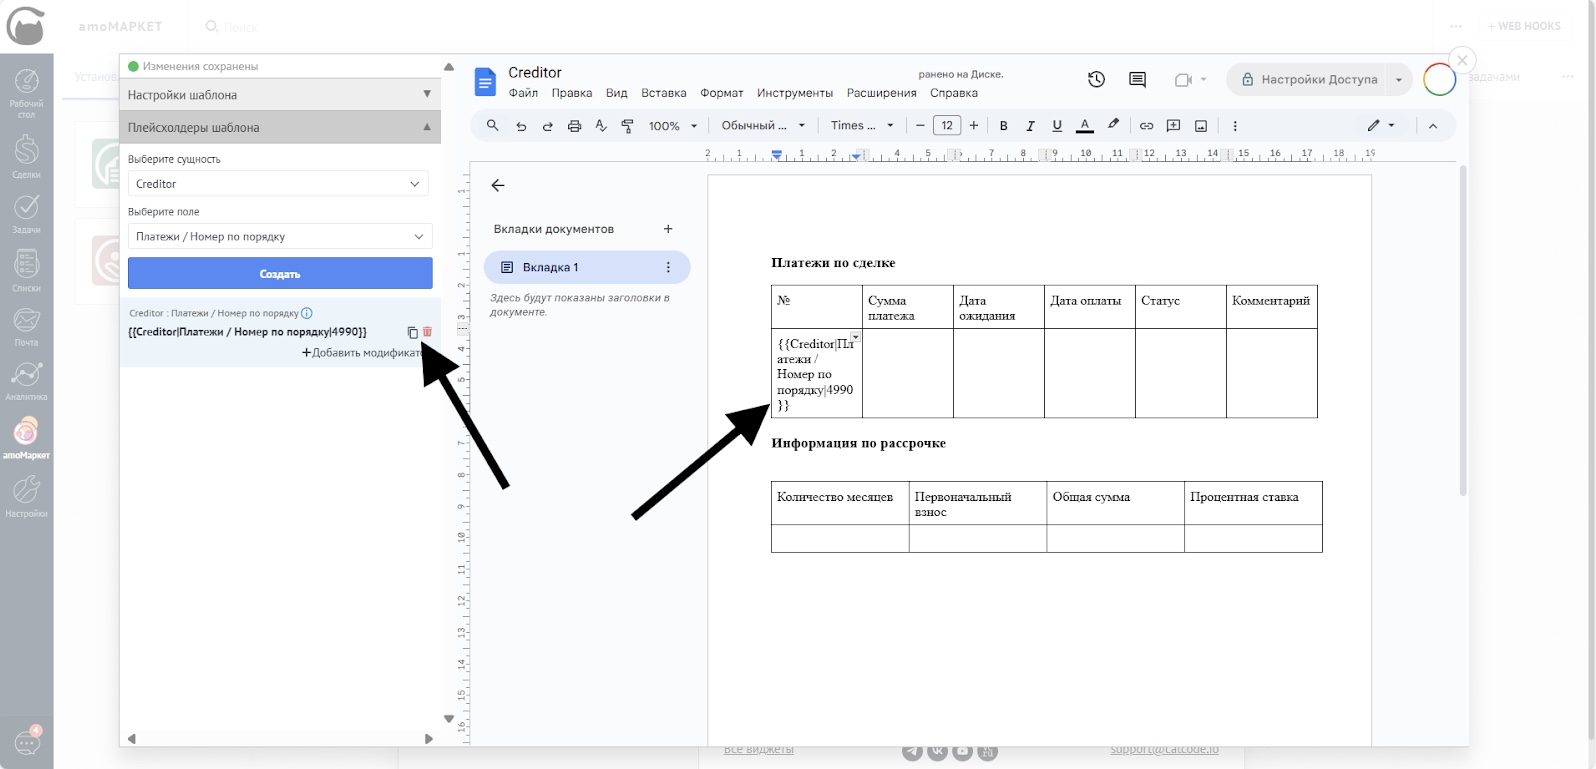Click the font size field showing 12
Viewport: 1596px width, 769px height.
(x=947, y=126)
